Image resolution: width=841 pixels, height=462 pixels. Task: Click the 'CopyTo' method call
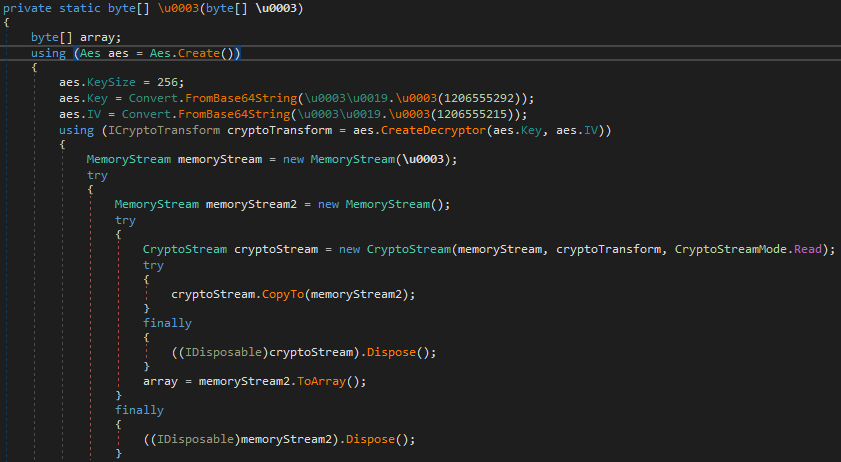click(283, 295)
